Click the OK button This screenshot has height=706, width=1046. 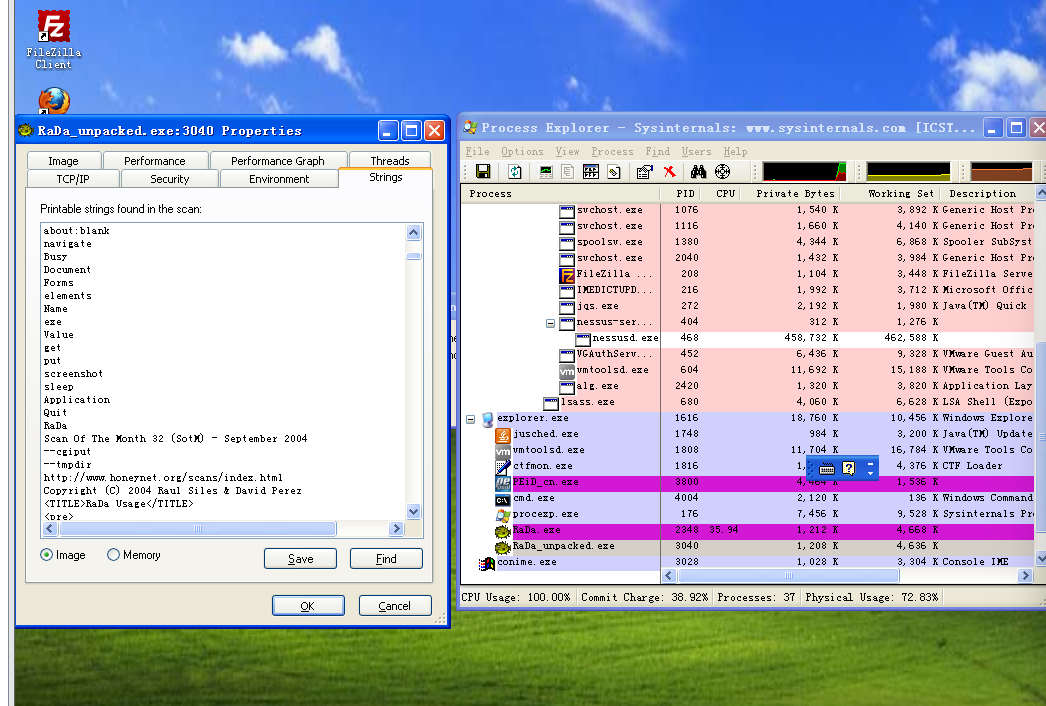click(308, 605)
